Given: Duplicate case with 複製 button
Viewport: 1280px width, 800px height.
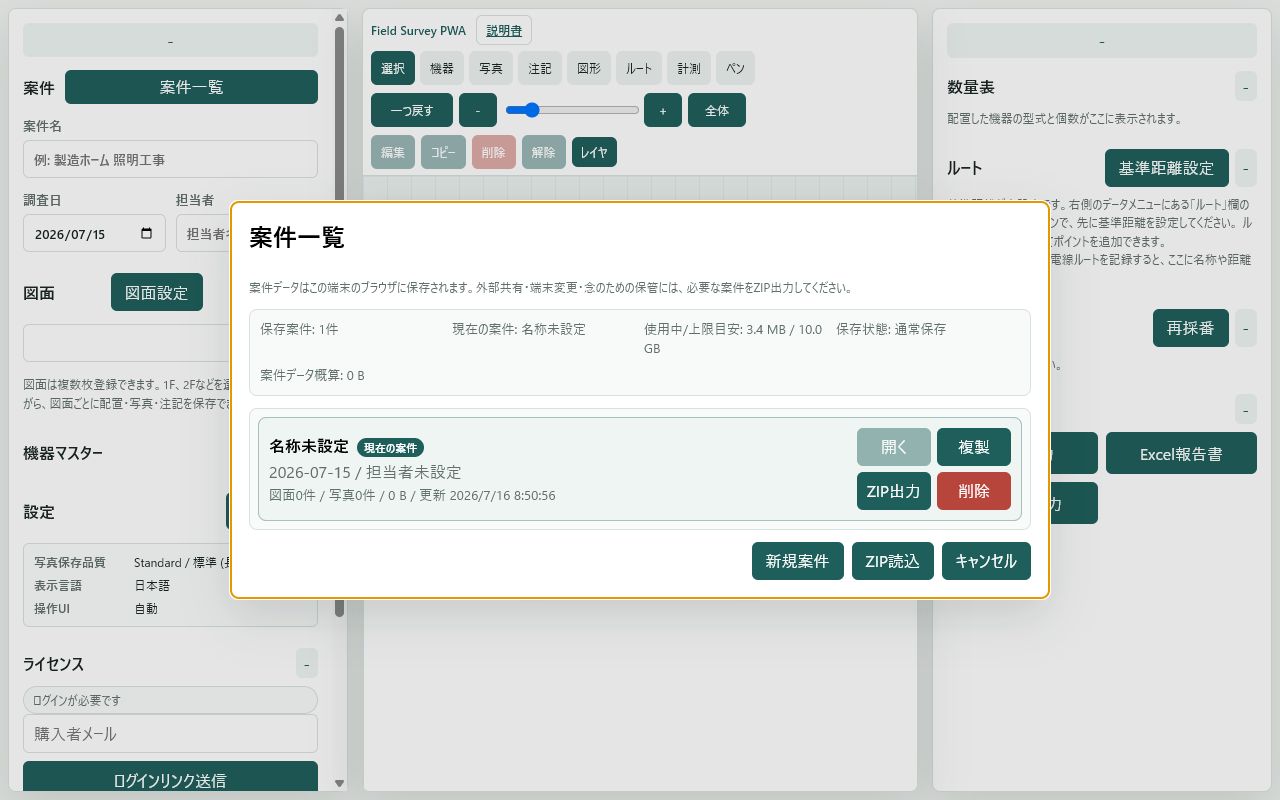Looking at the screenshot, I should tap(974, 447).
